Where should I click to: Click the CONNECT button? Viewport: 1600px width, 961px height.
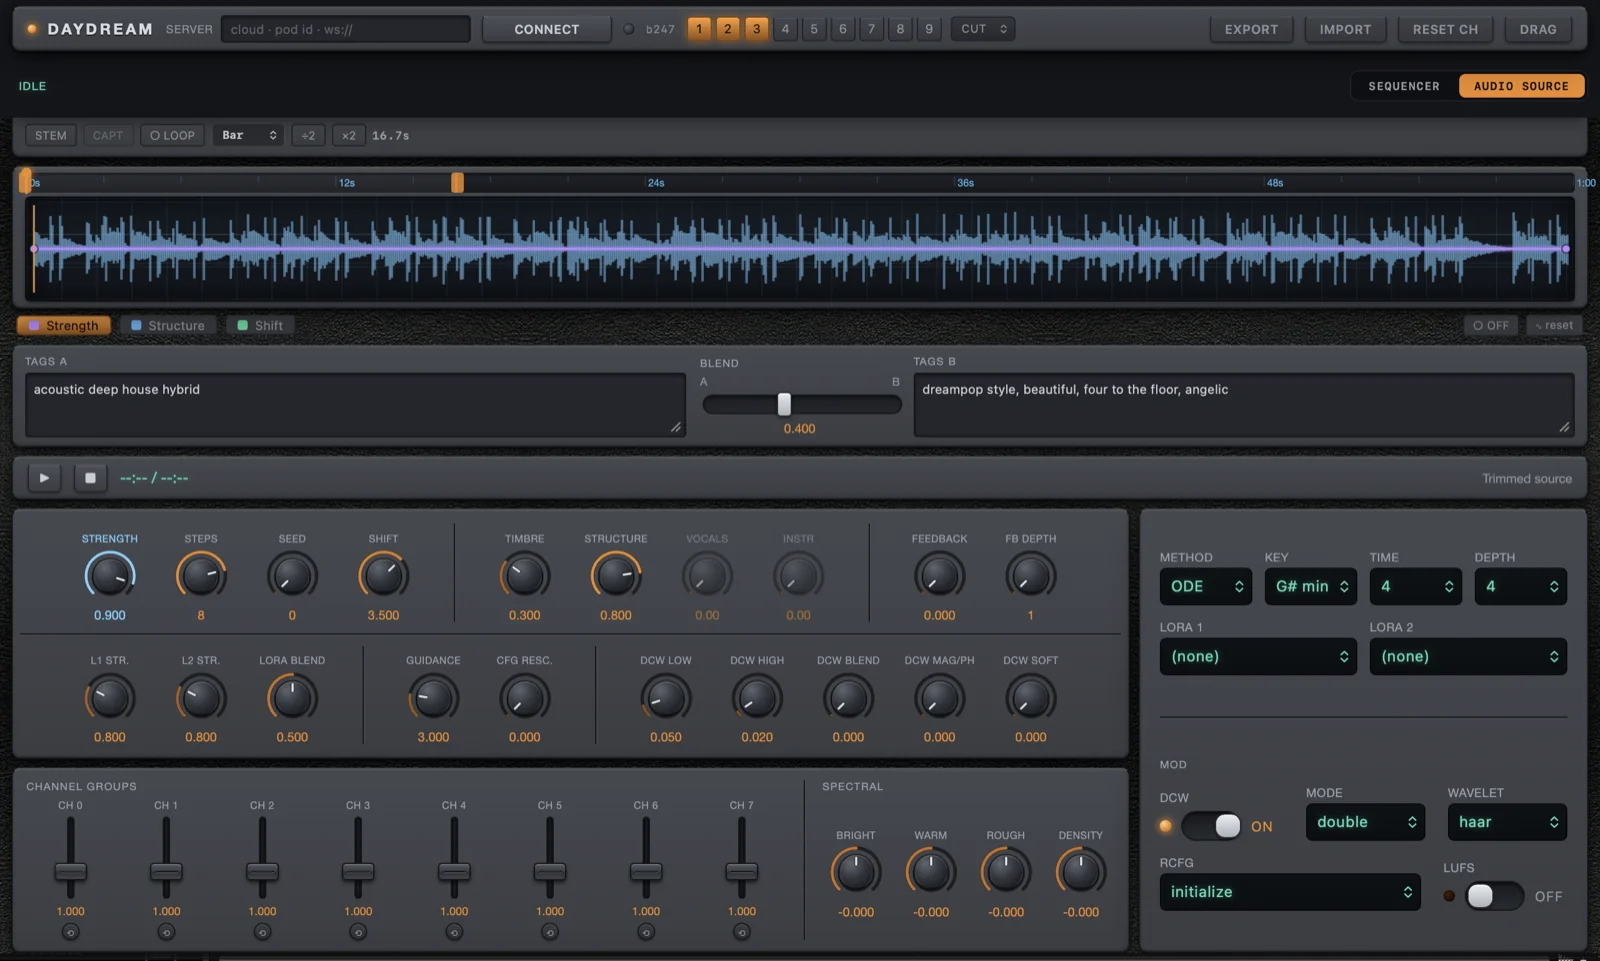[x=546, y=29]
